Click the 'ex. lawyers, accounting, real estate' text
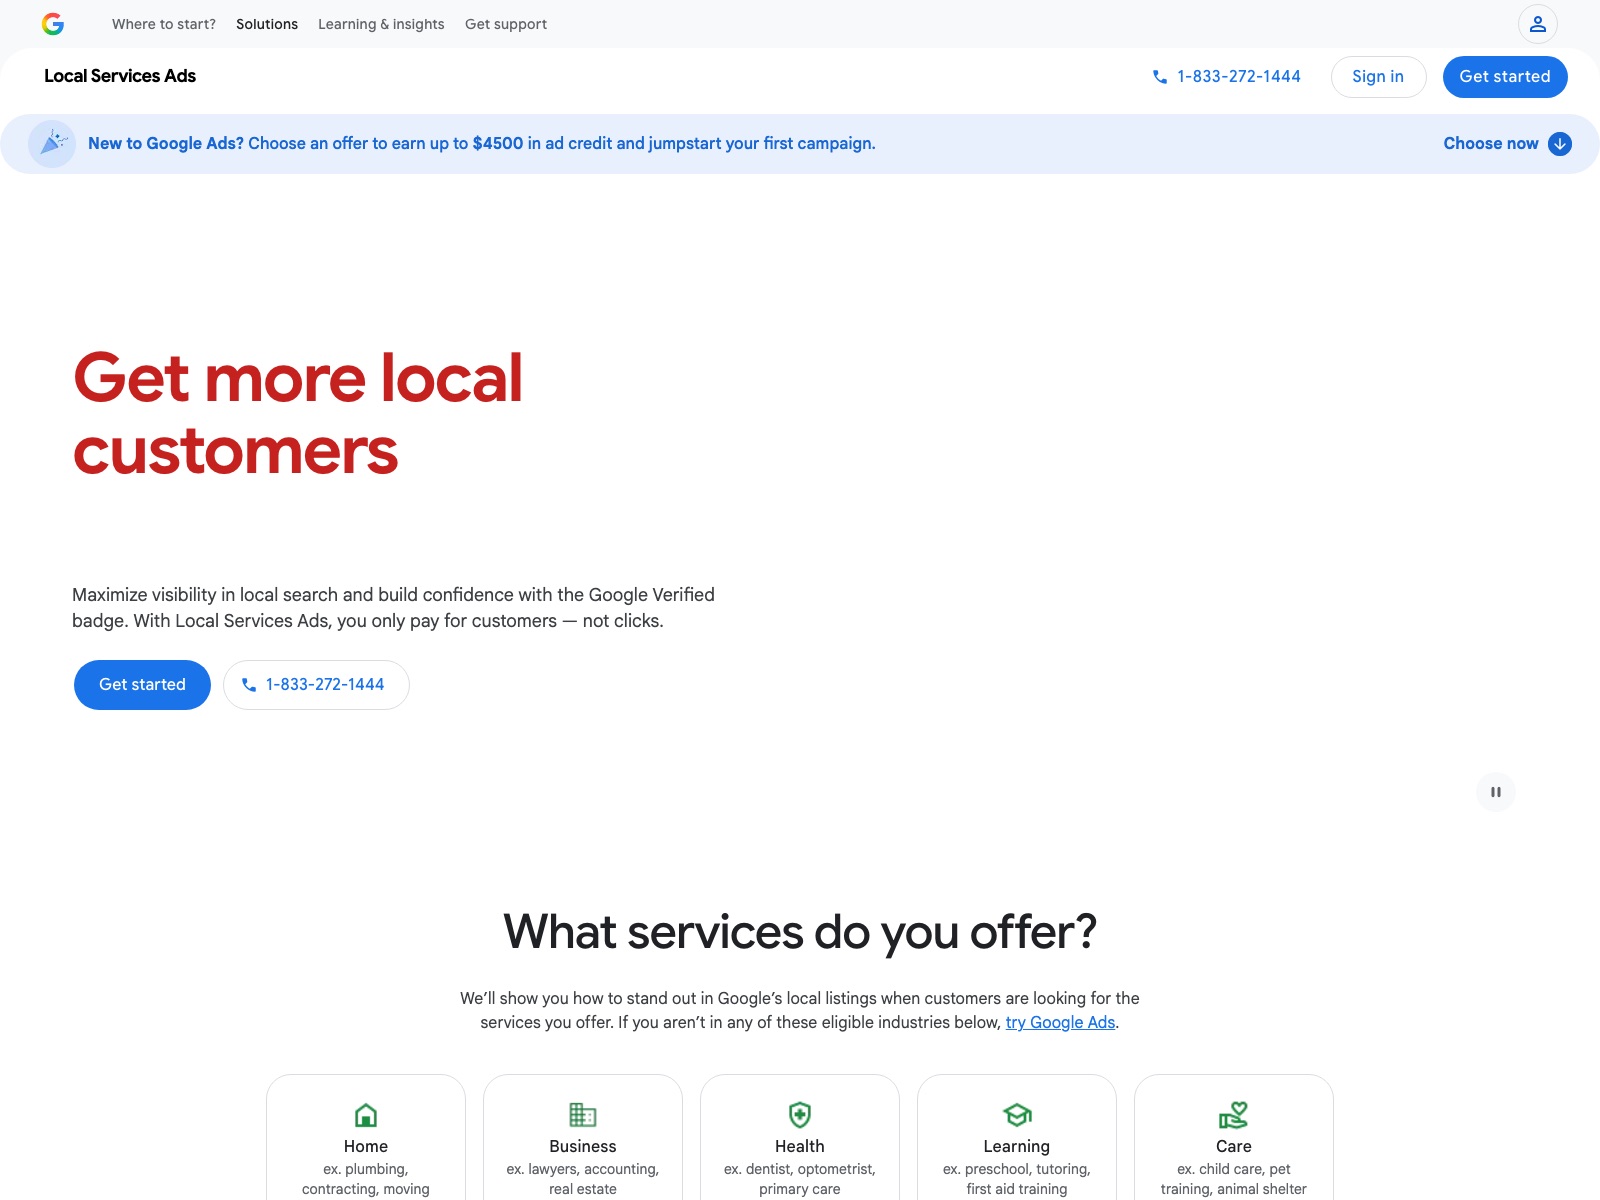 point(583,1179)
